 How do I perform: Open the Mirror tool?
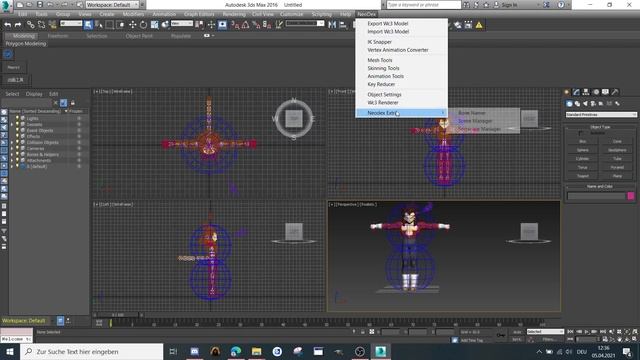[x=332, y=25]
